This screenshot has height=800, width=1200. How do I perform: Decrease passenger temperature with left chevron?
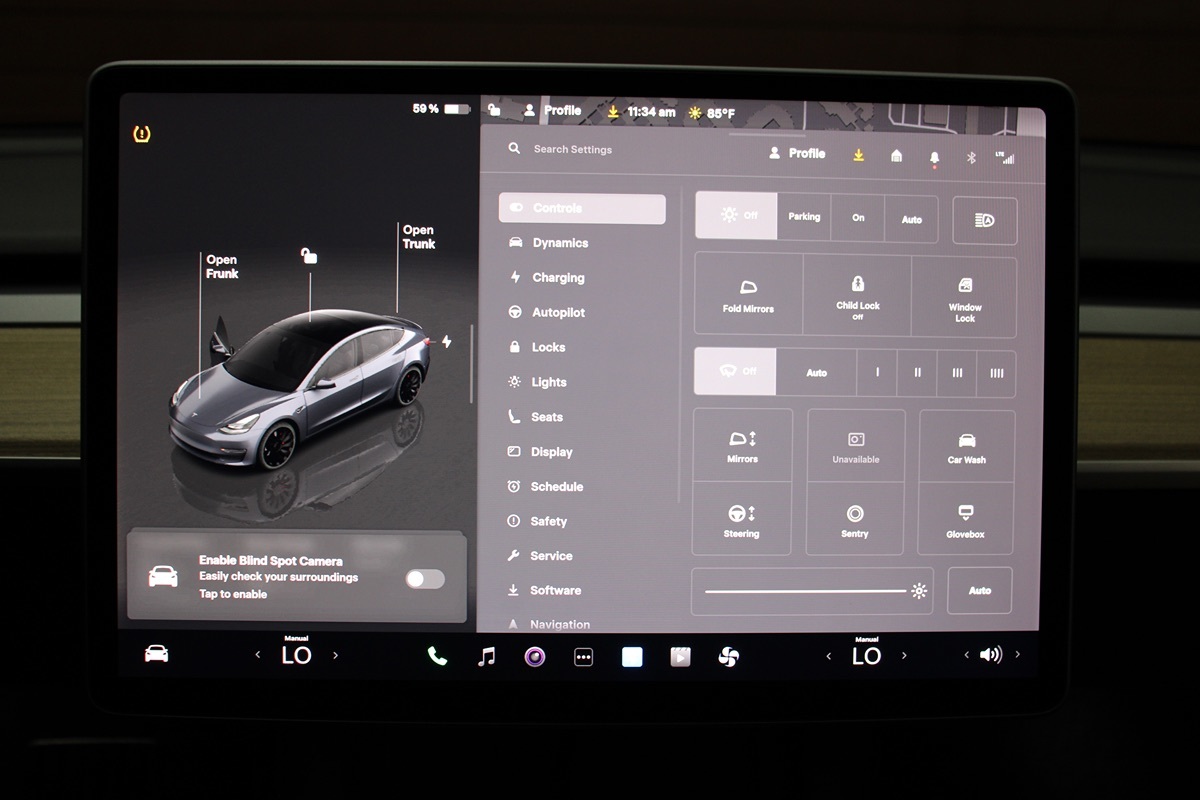click(828, 656)
